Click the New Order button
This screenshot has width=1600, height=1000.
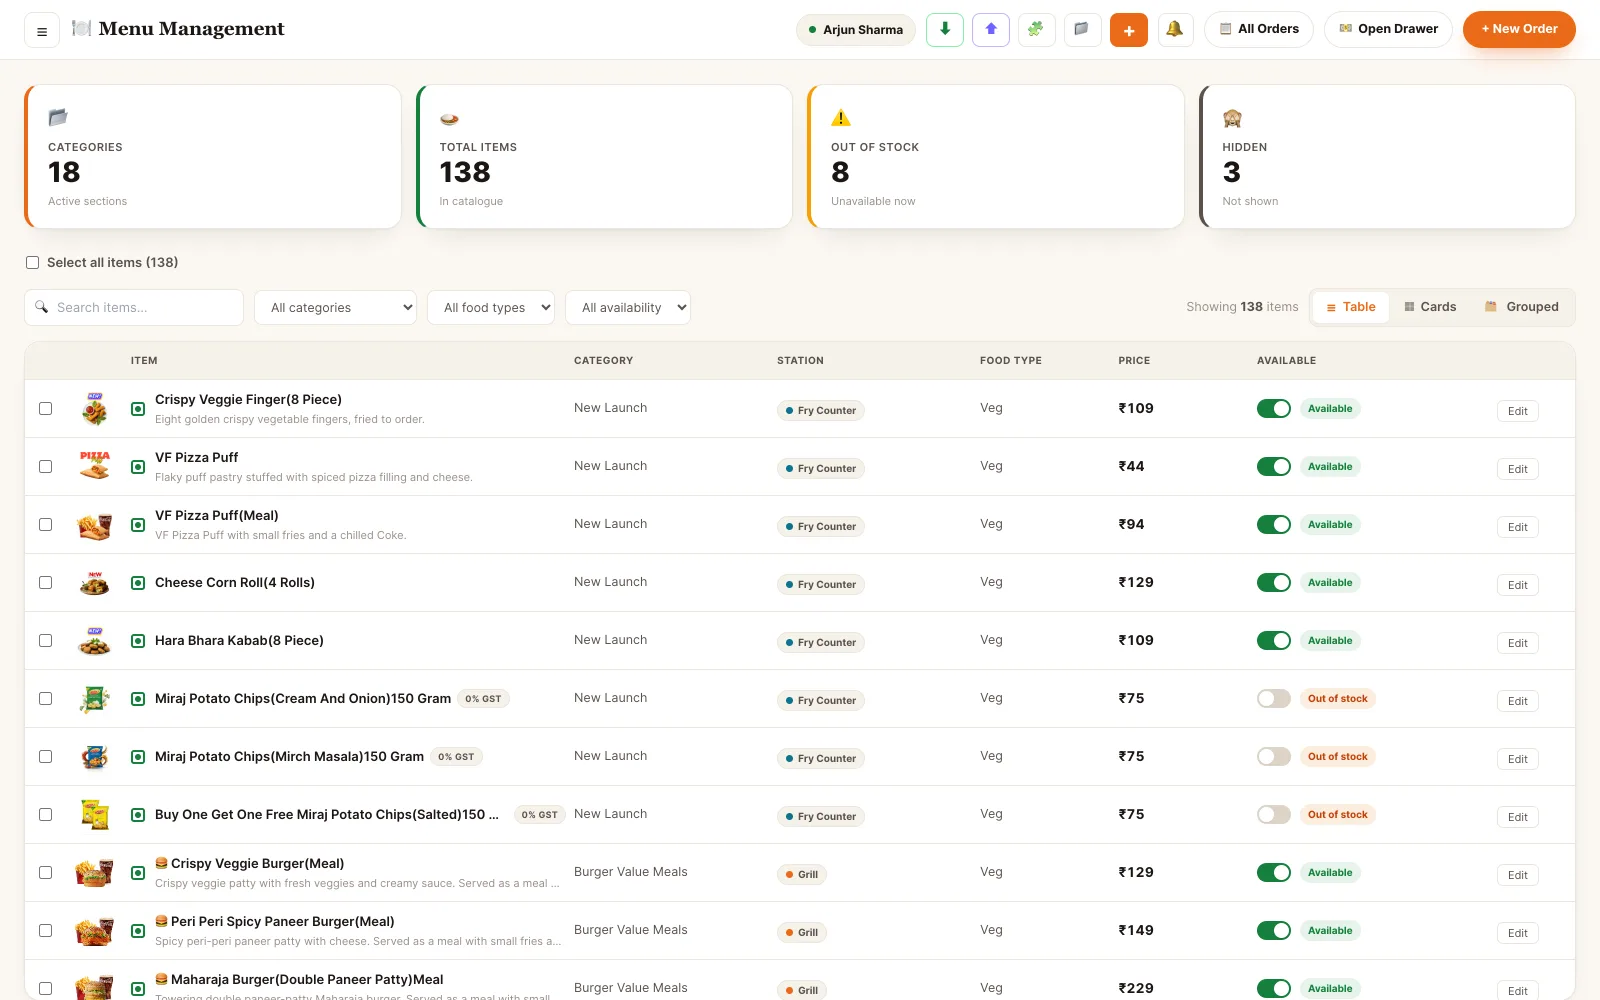[1519, 29]
